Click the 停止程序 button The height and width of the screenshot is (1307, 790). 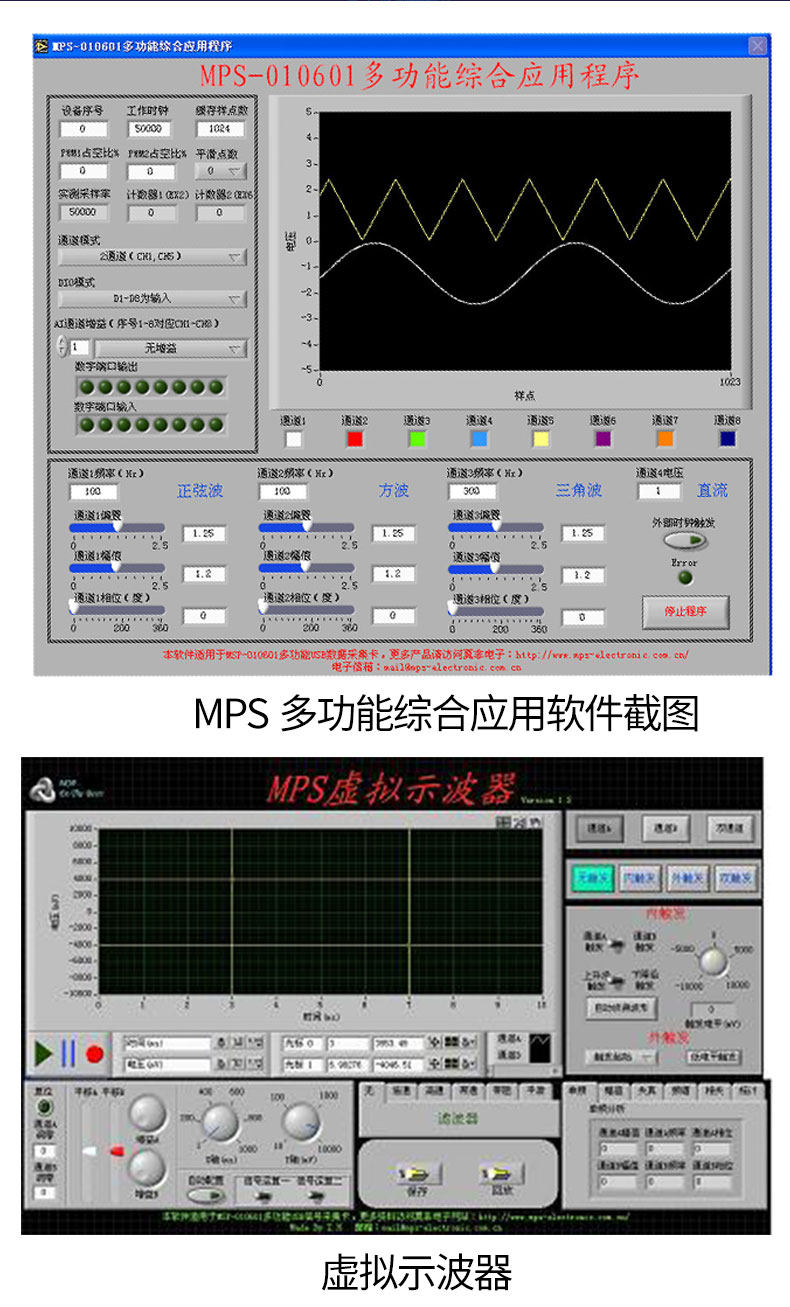coord(685,610)
